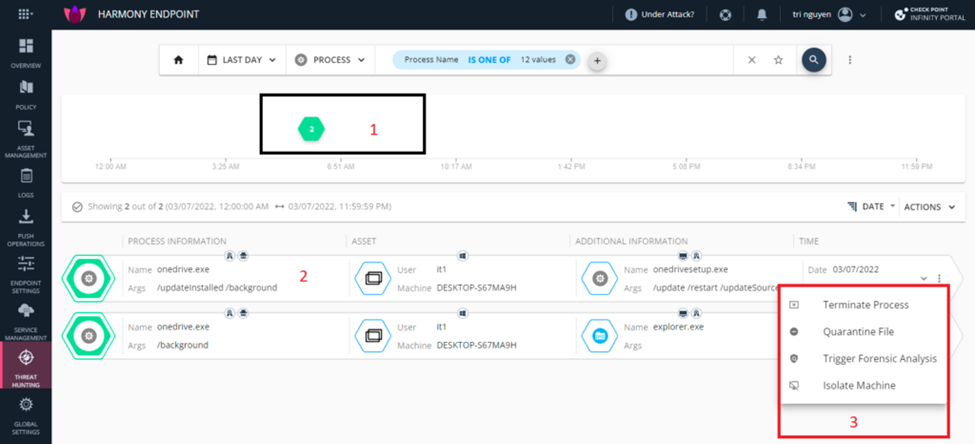Remove the Process Name filter chip
Image resolution: width=975 pixels, height=444 pixels.
570,60
